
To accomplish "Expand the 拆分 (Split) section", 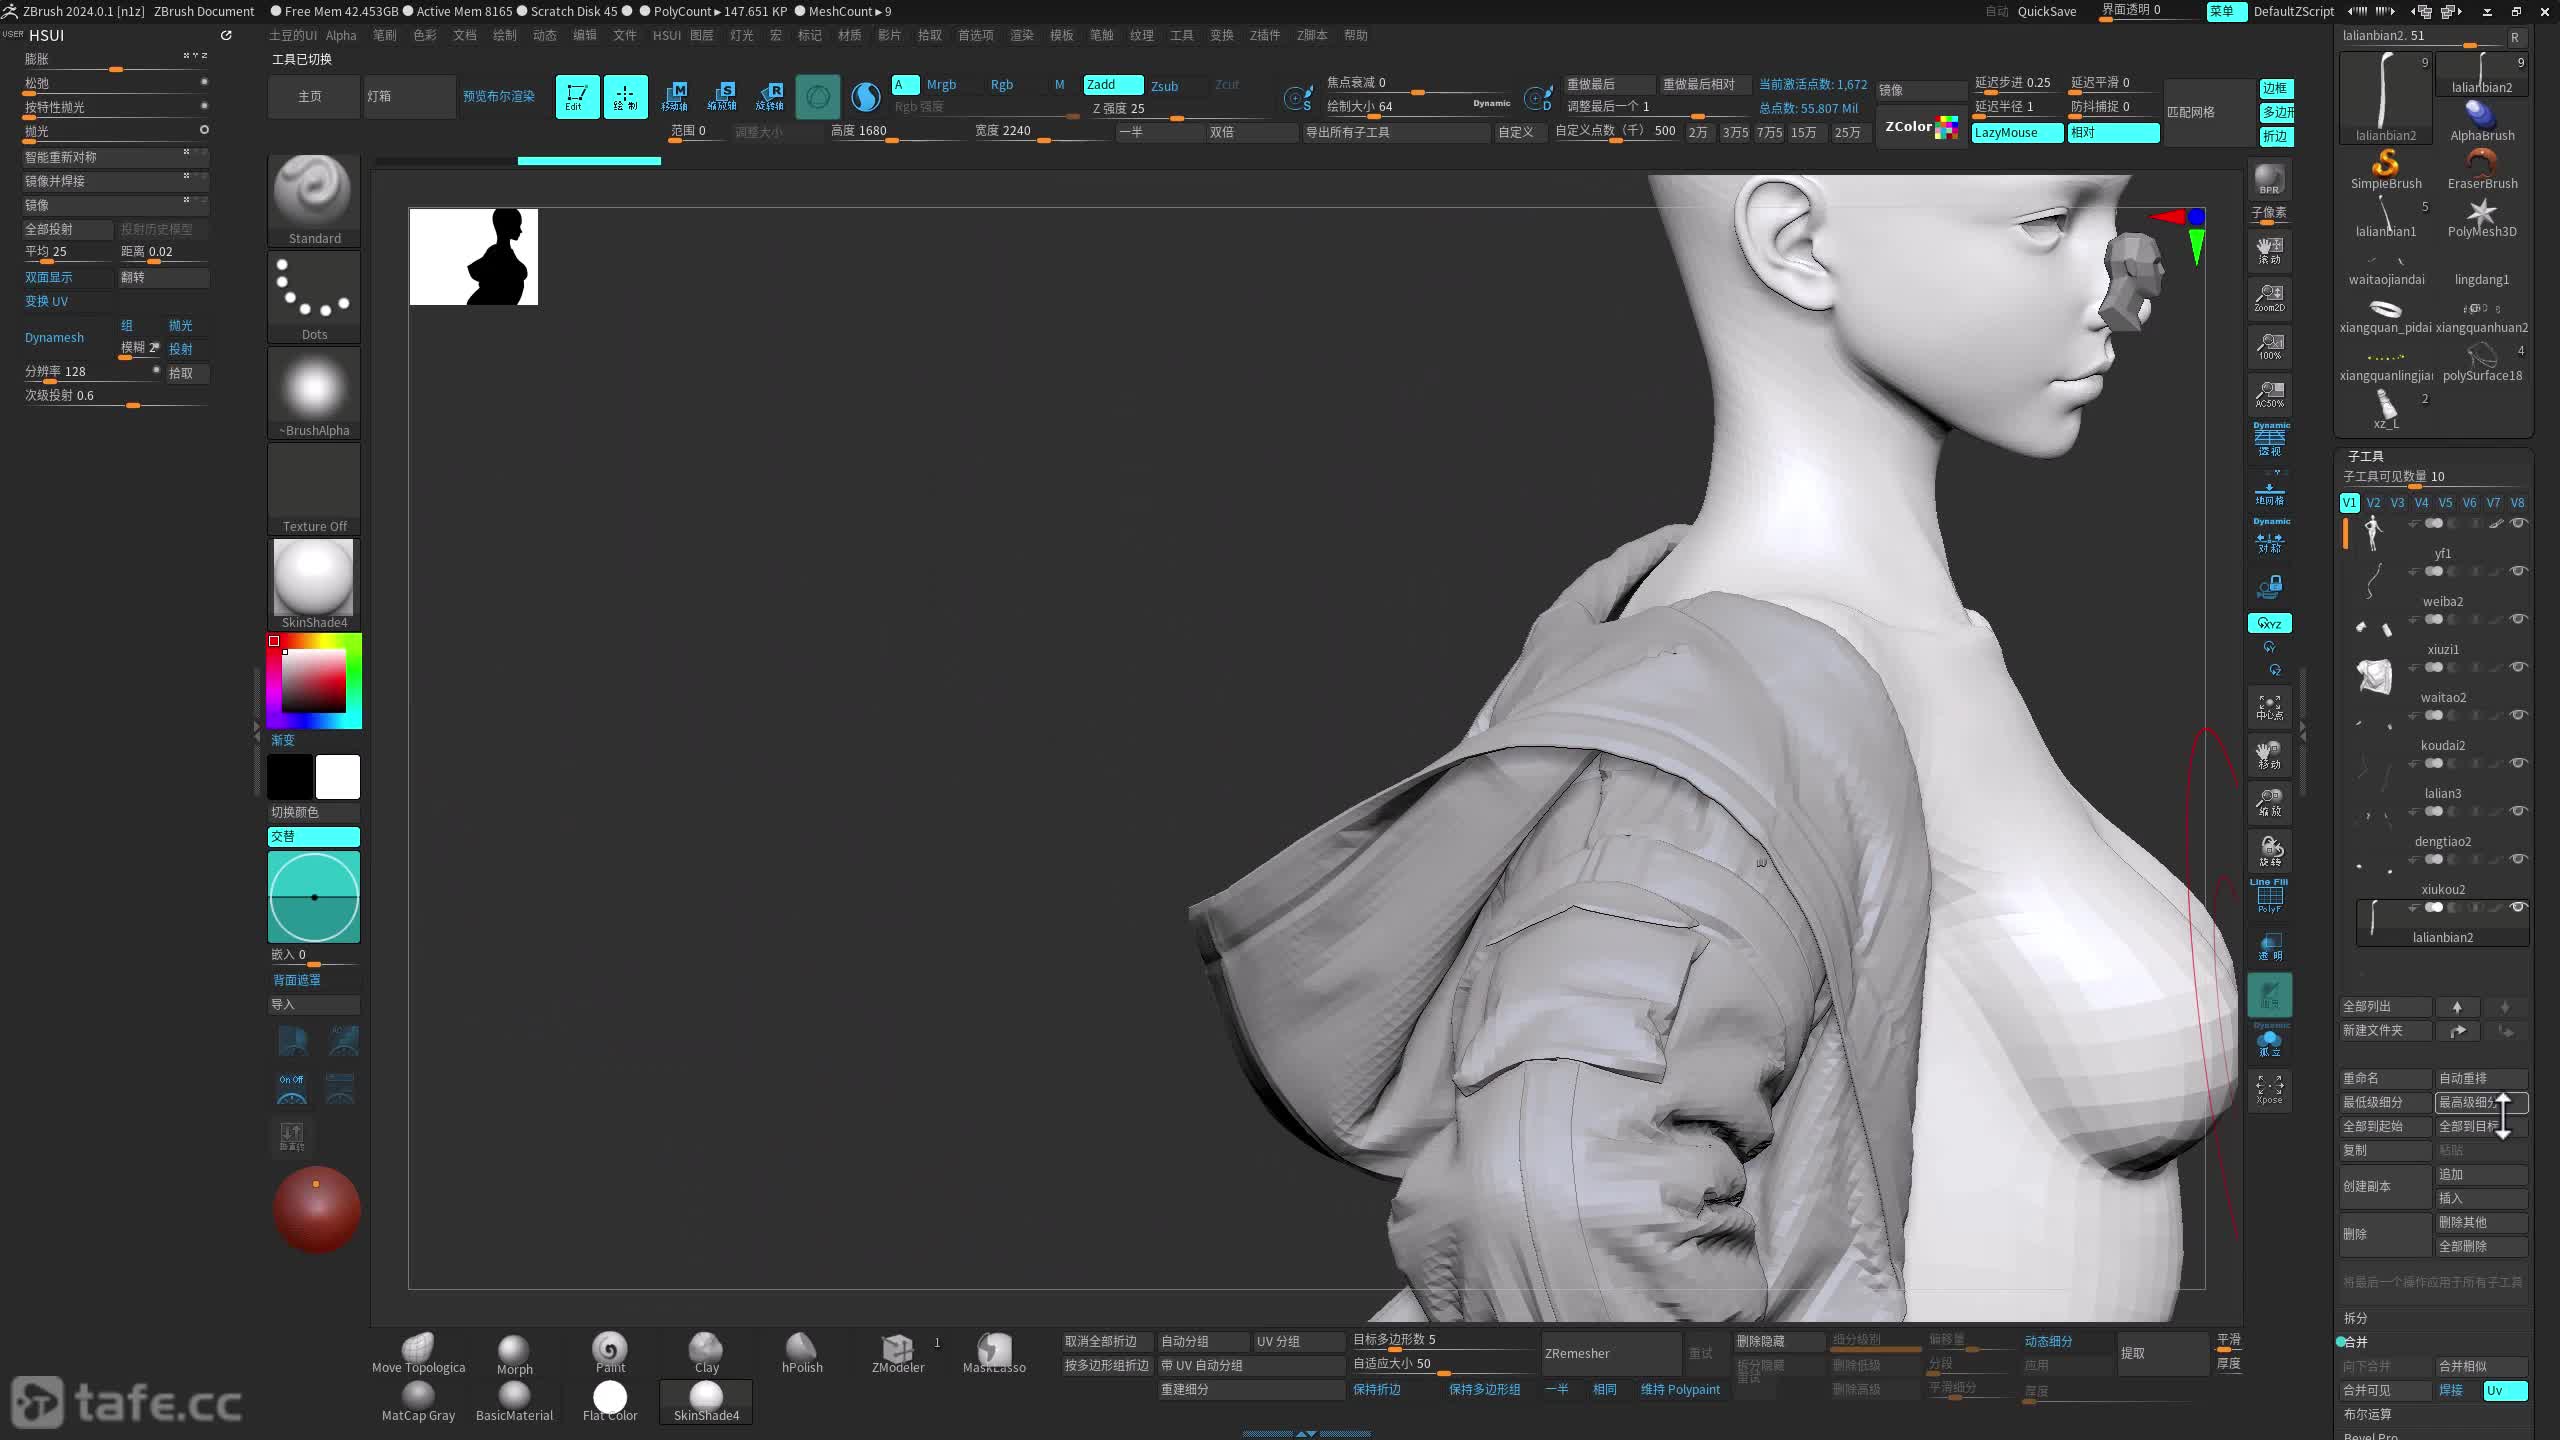I will (2356, 1318).
